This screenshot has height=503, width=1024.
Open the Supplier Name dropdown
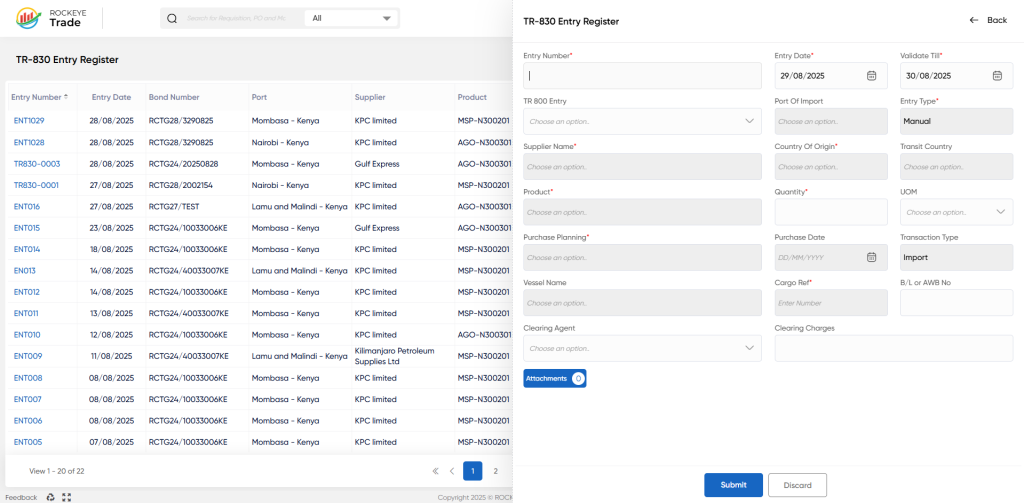coord(642,167)
